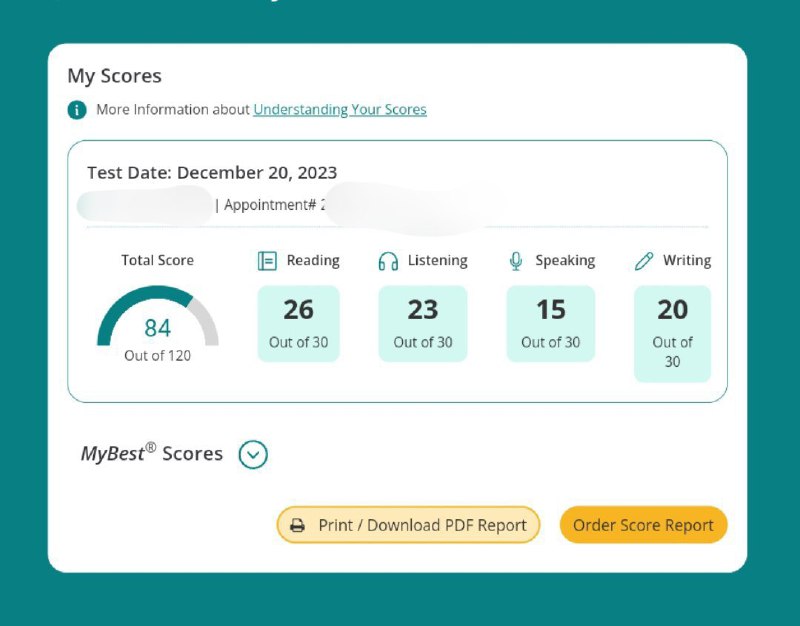Click the total score gauge showing 84
Viewport: 800px width, 626px height.
[x=158, y=316]
